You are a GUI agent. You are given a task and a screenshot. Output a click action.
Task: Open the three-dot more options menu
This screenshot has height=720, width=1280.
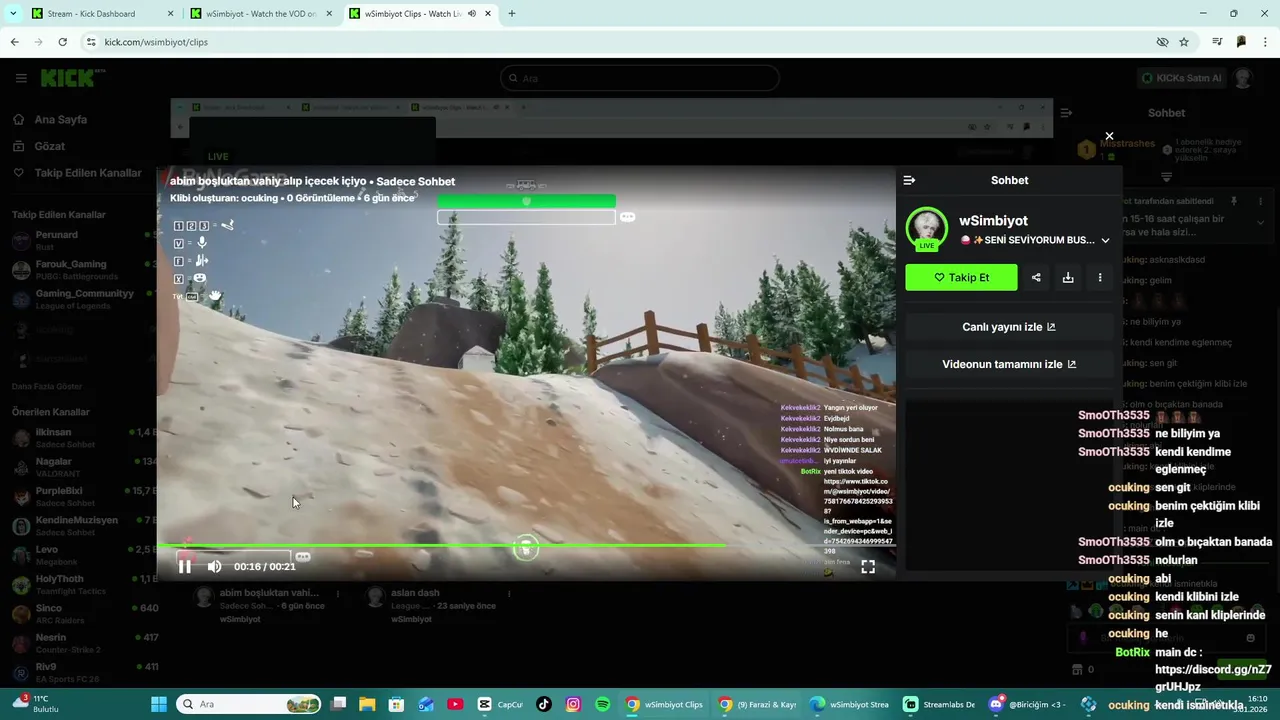1100,278
